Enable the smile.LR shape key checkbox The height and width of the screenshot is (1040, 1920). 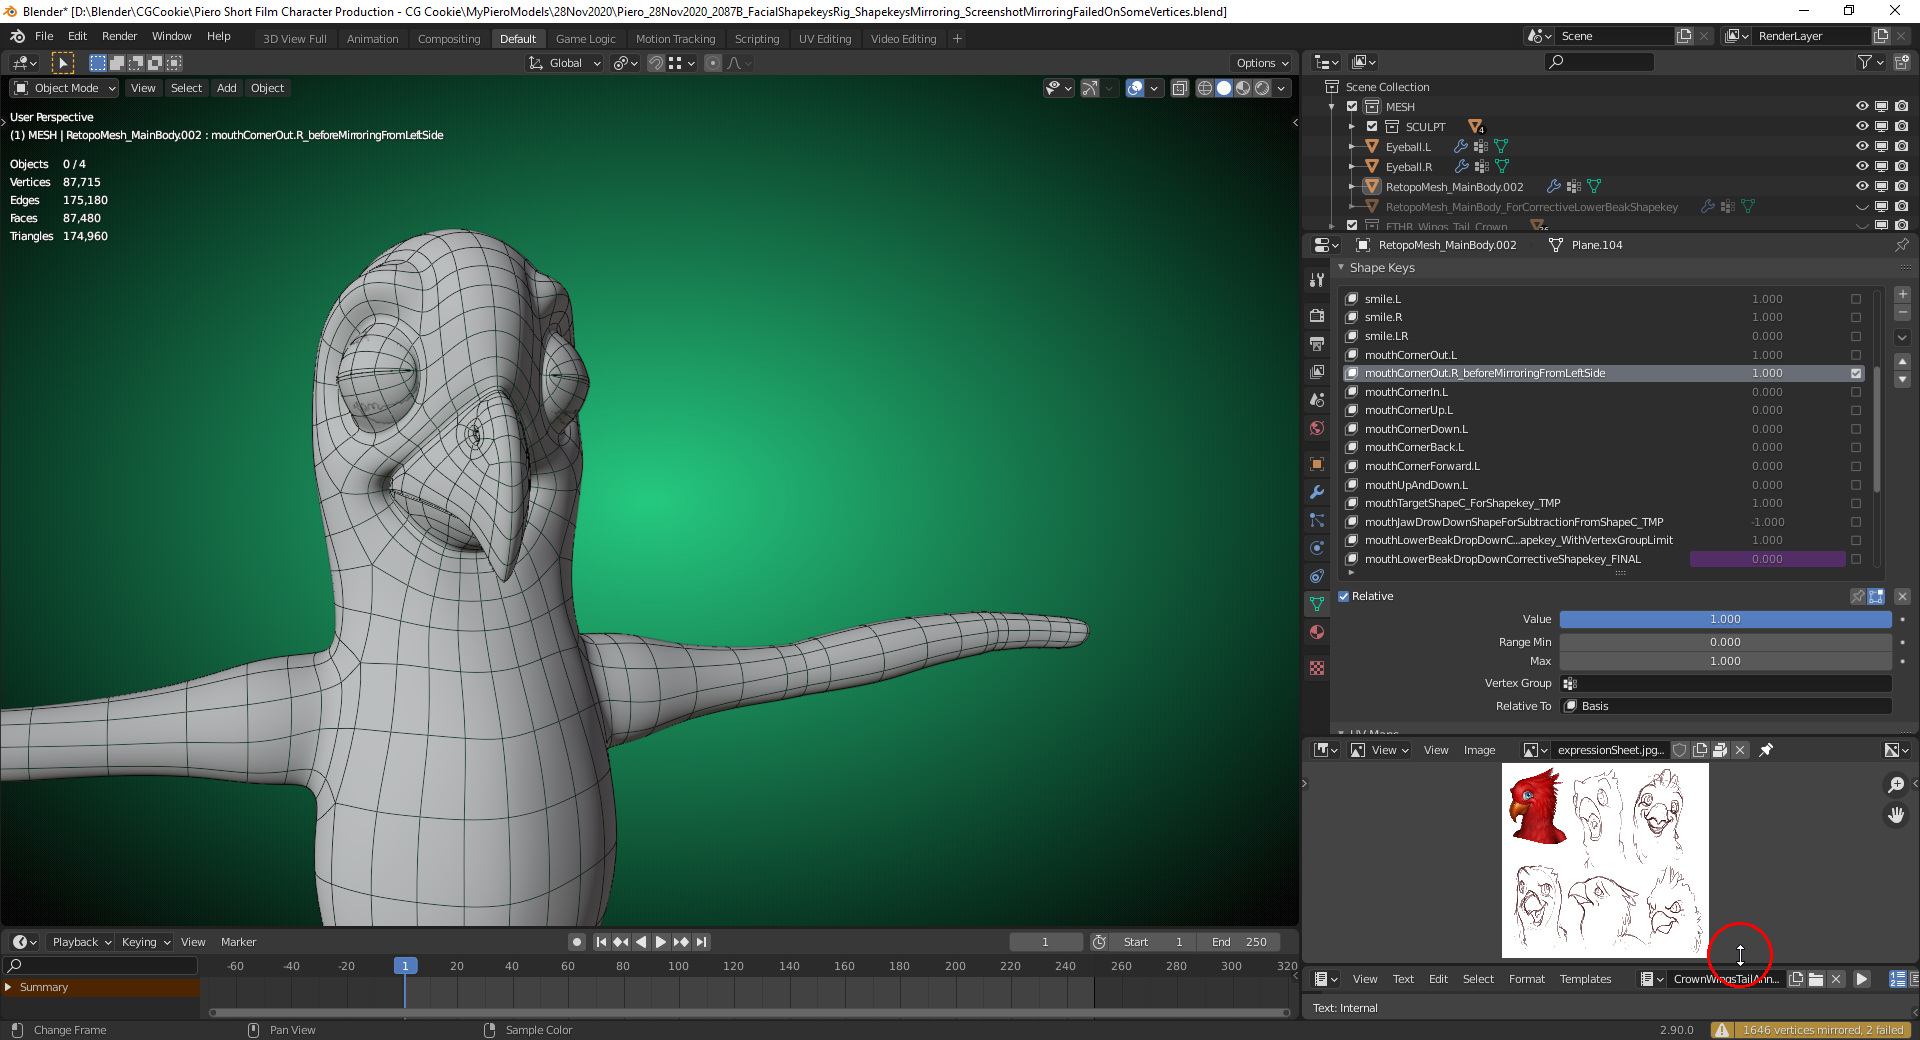pos(1856,336)
